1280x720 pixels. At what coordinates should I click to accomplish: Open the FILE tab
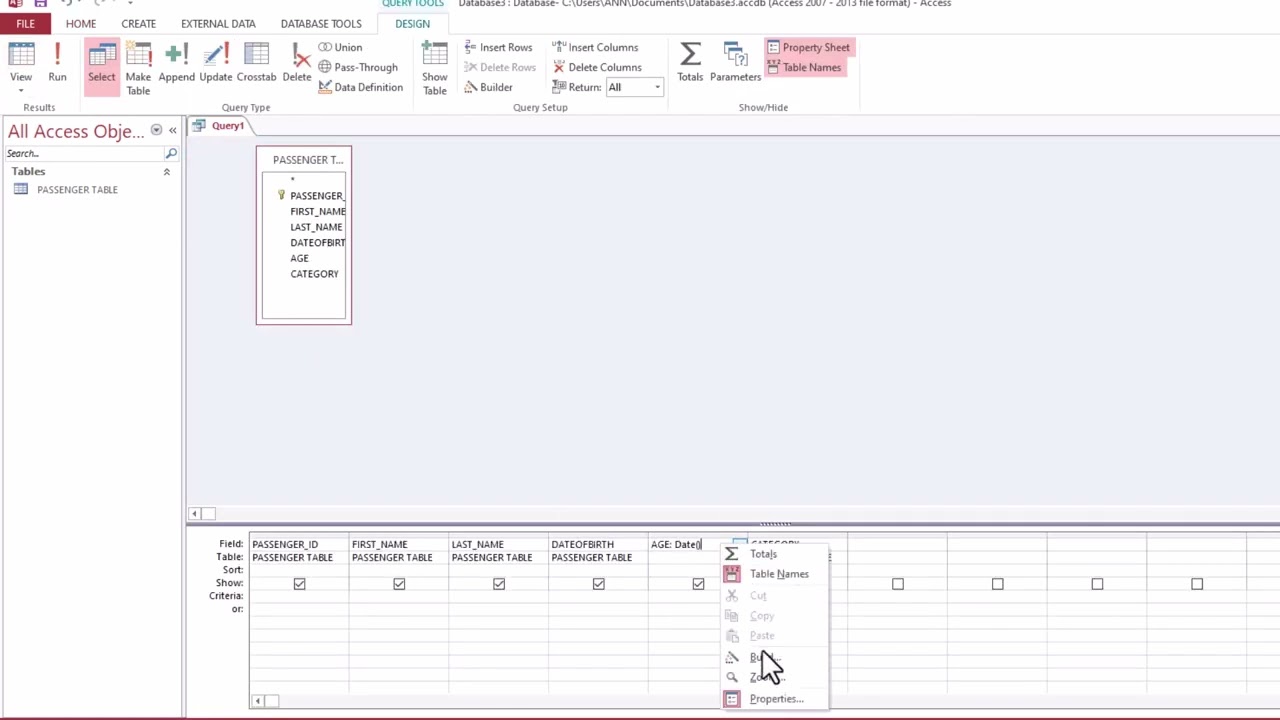pos(25,23)
